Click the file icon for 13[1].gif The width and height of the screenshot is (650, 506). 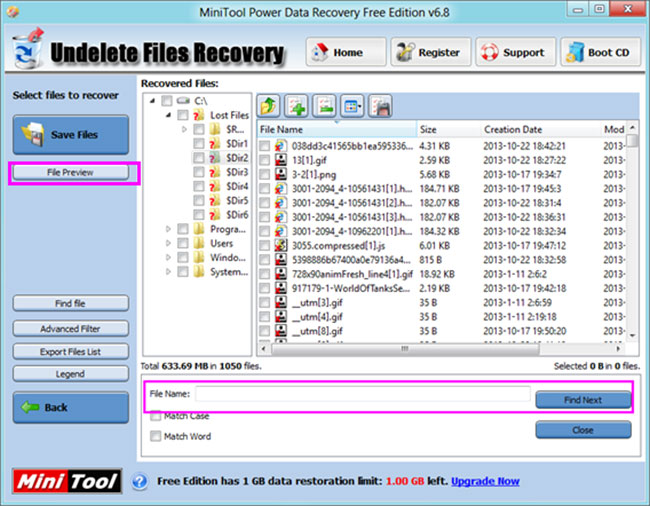[281, 160]
